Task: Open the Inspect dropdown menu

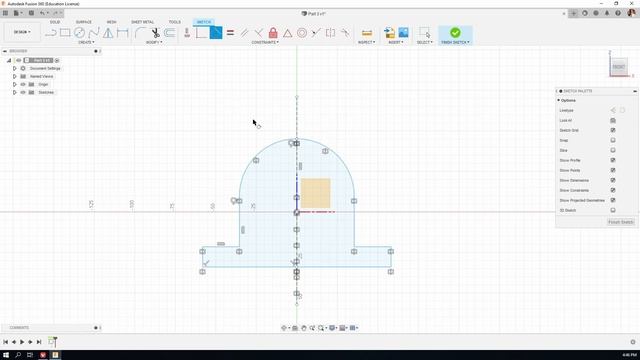Action: tap(367, 42)
